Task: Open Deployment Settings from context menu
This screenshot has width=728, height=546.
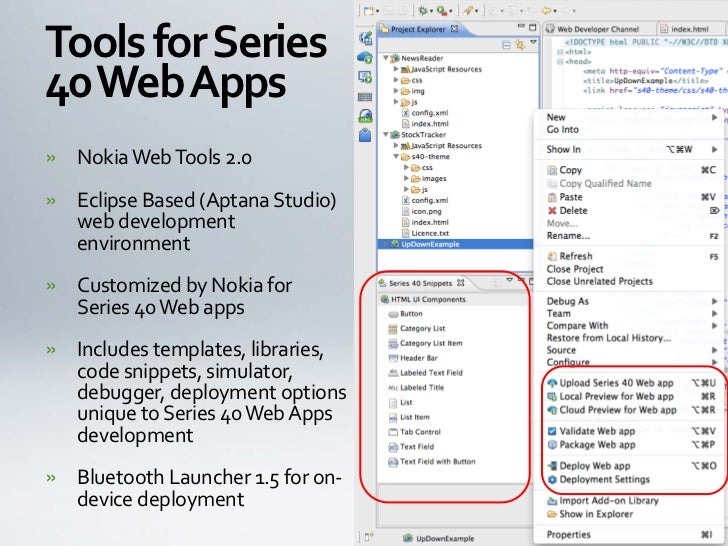Action: tap(631, 480)
